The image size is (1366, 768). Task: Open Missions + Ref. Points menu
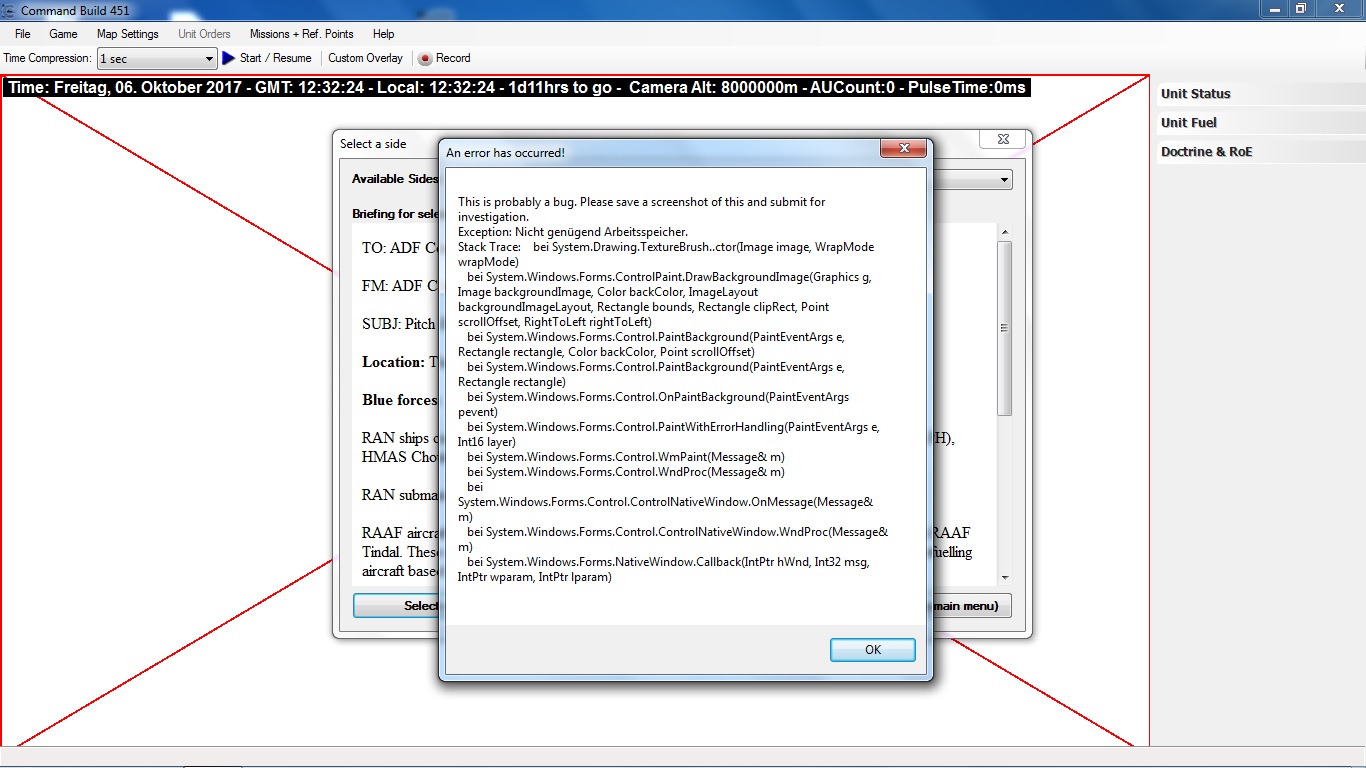(x=302, y=34)
